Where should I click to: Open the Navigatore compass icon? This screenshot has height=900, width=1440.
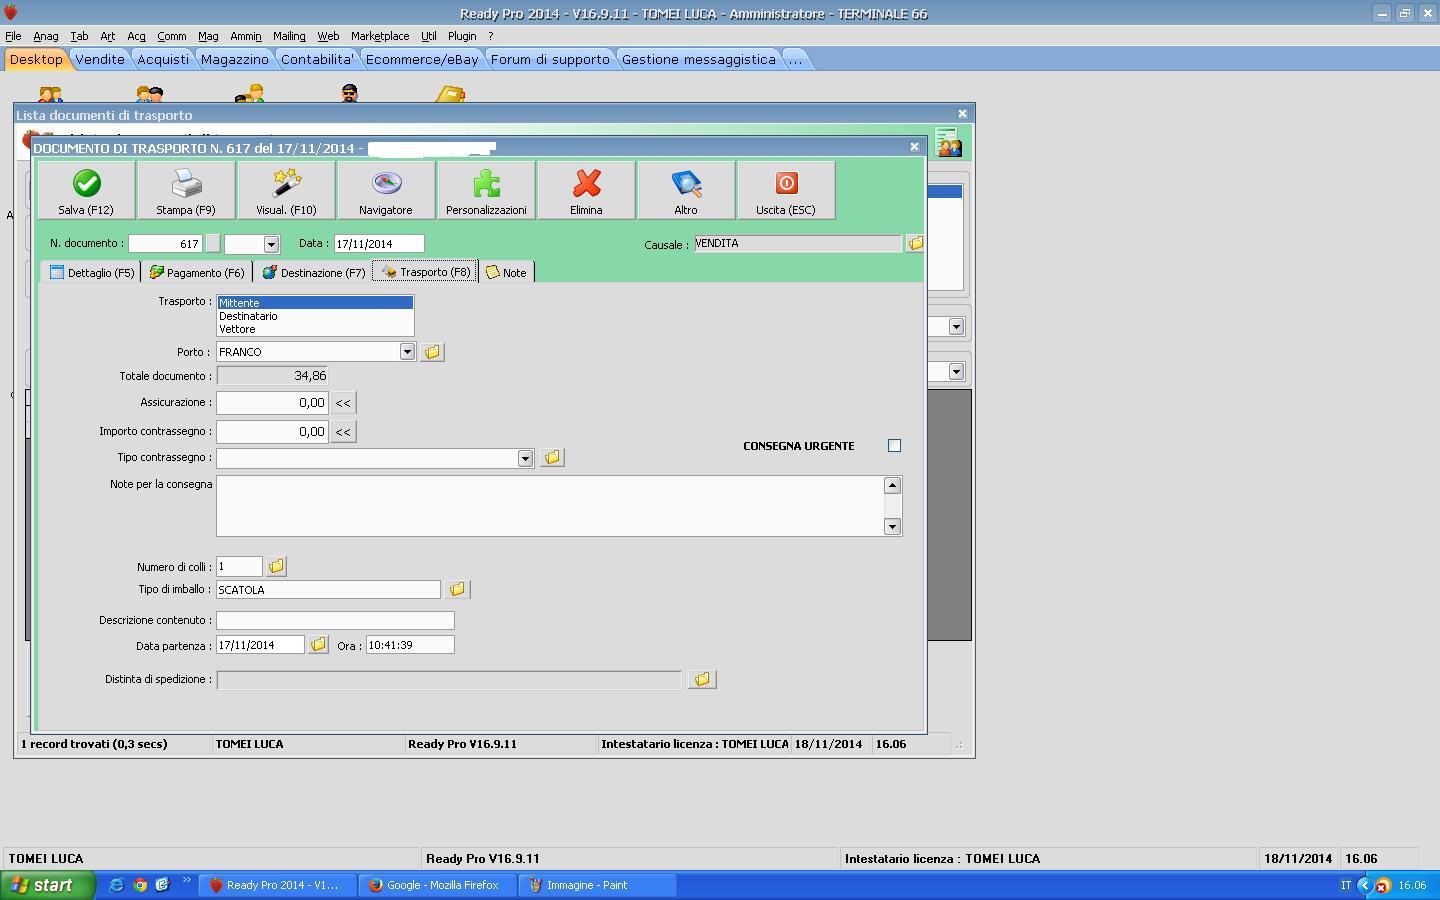tap(386, 184)
